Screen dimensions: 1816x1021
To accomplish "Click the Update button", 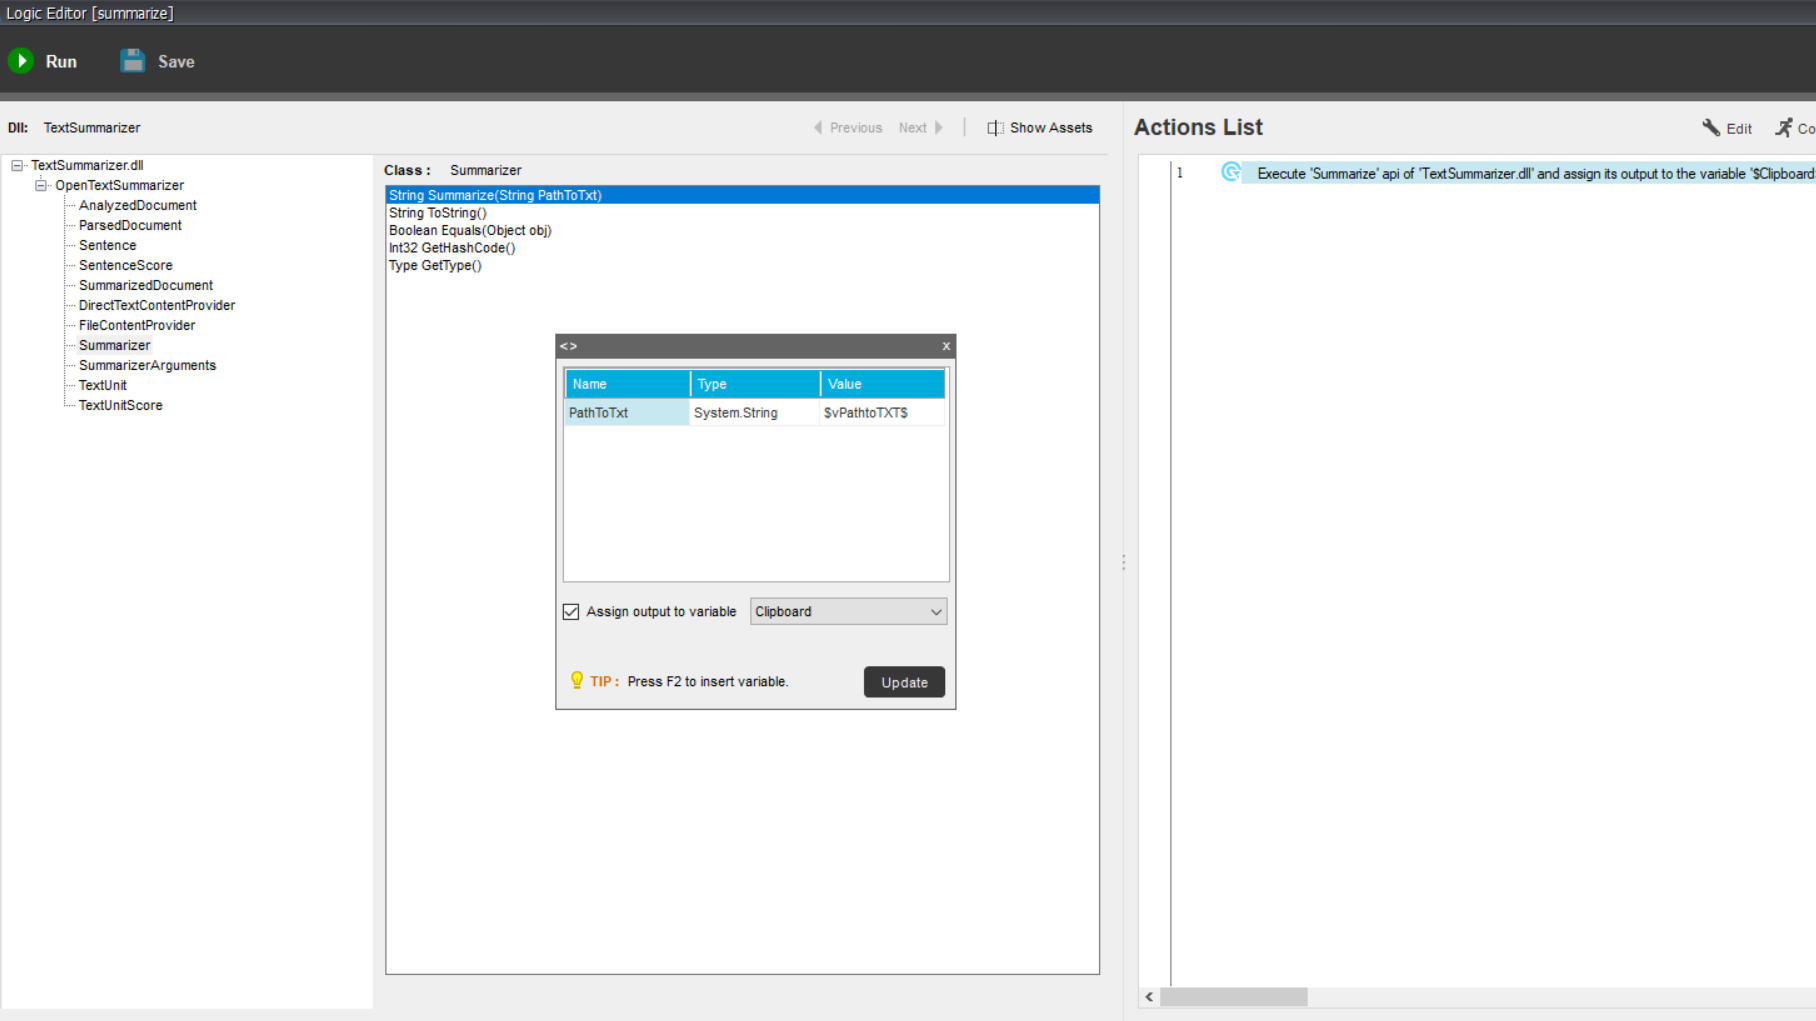I will [x=904, y=682].
